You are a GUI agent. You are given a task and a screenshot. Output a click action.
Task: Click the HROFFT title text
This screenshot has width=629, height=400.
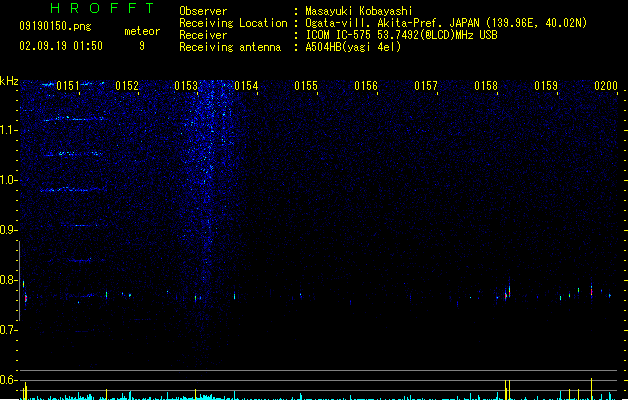coord(102,8)
